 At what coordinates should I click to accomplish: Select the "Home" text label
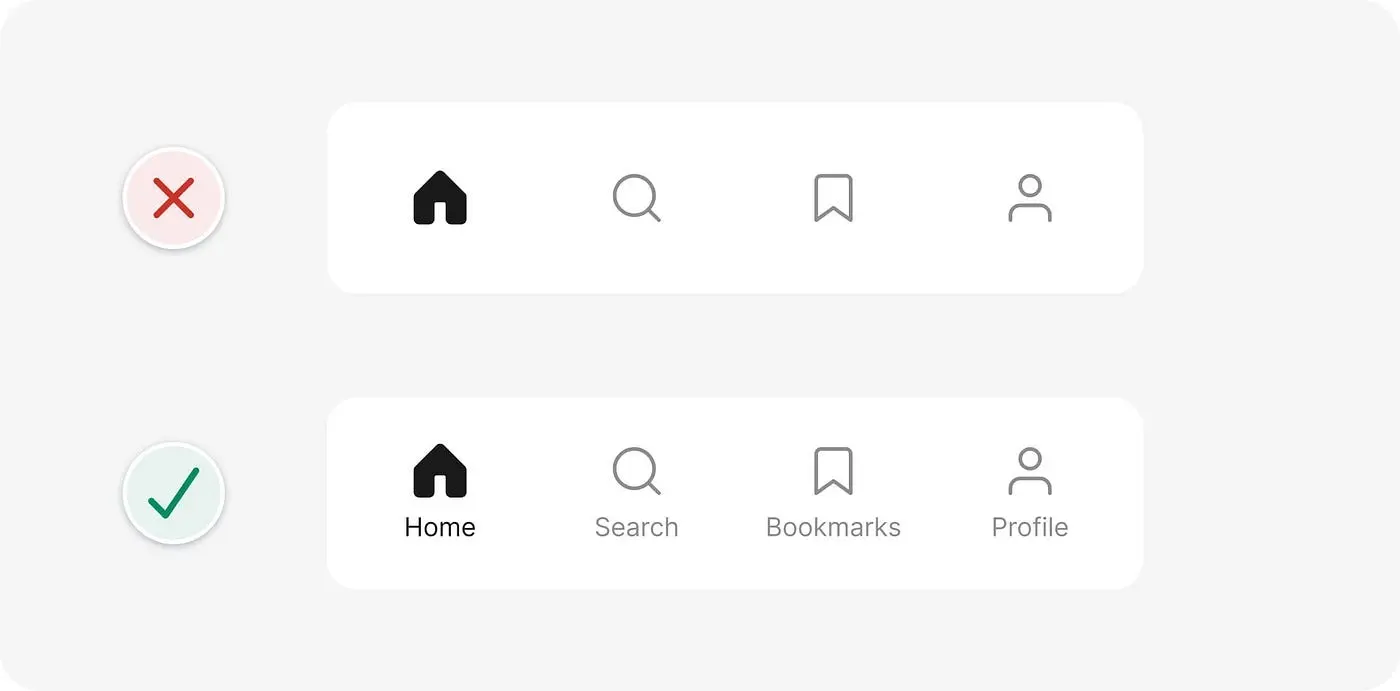[x=440, y=527]
